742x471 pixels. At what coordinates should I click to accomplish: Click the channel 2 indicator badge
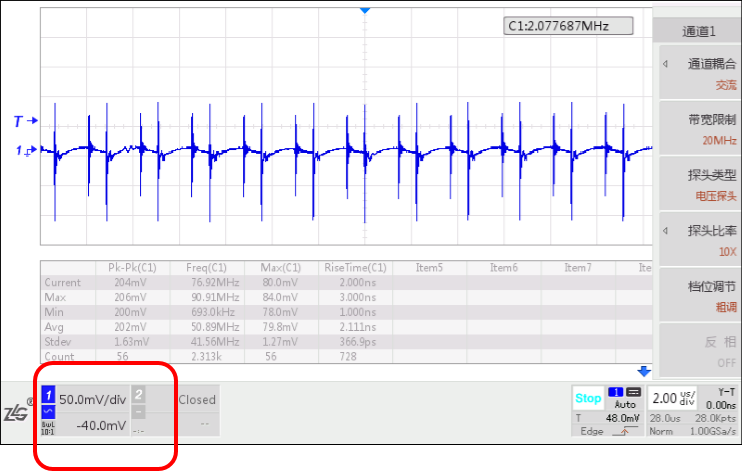click(x=139, y=394)
